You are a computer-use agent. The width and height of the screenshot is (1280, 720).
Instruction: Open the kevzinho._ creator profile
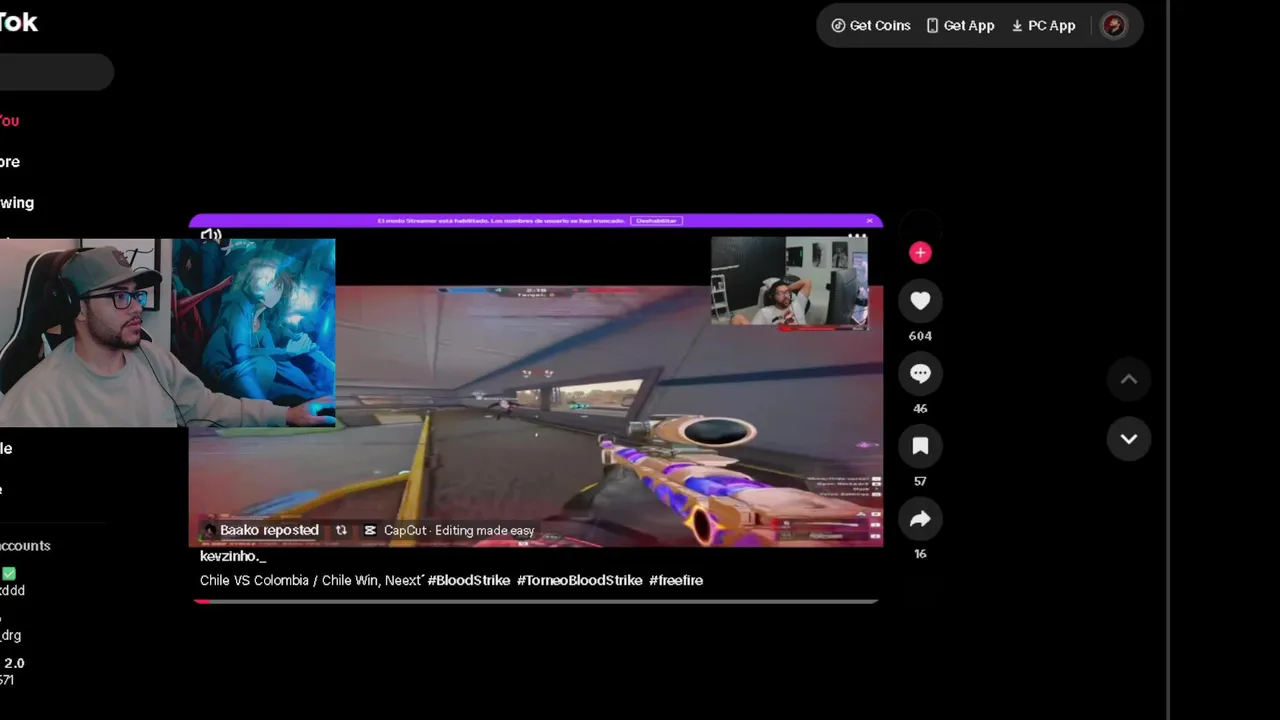coord(233,556)
